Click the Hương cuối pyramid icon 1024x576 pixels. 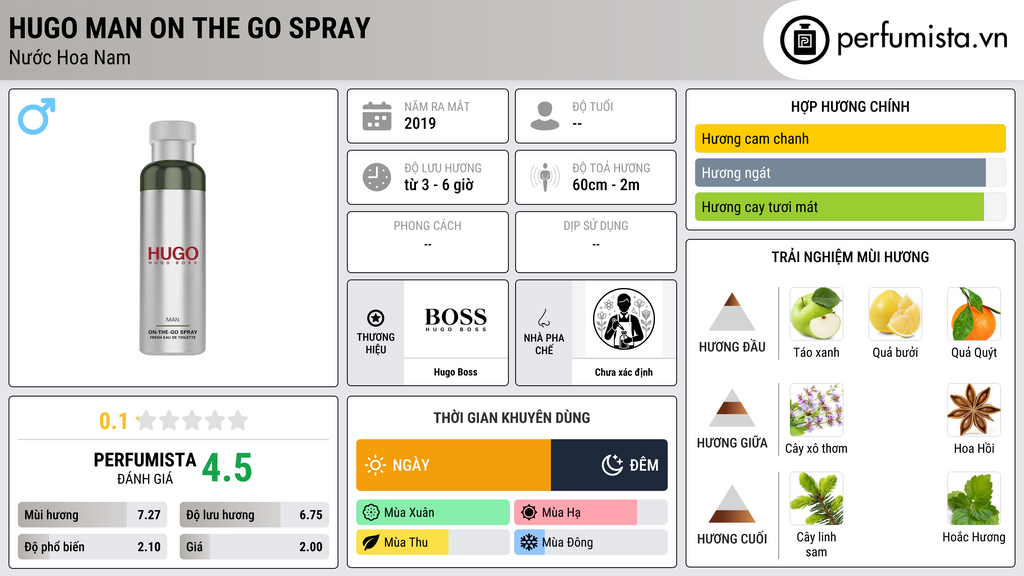[x=732, y=504]
